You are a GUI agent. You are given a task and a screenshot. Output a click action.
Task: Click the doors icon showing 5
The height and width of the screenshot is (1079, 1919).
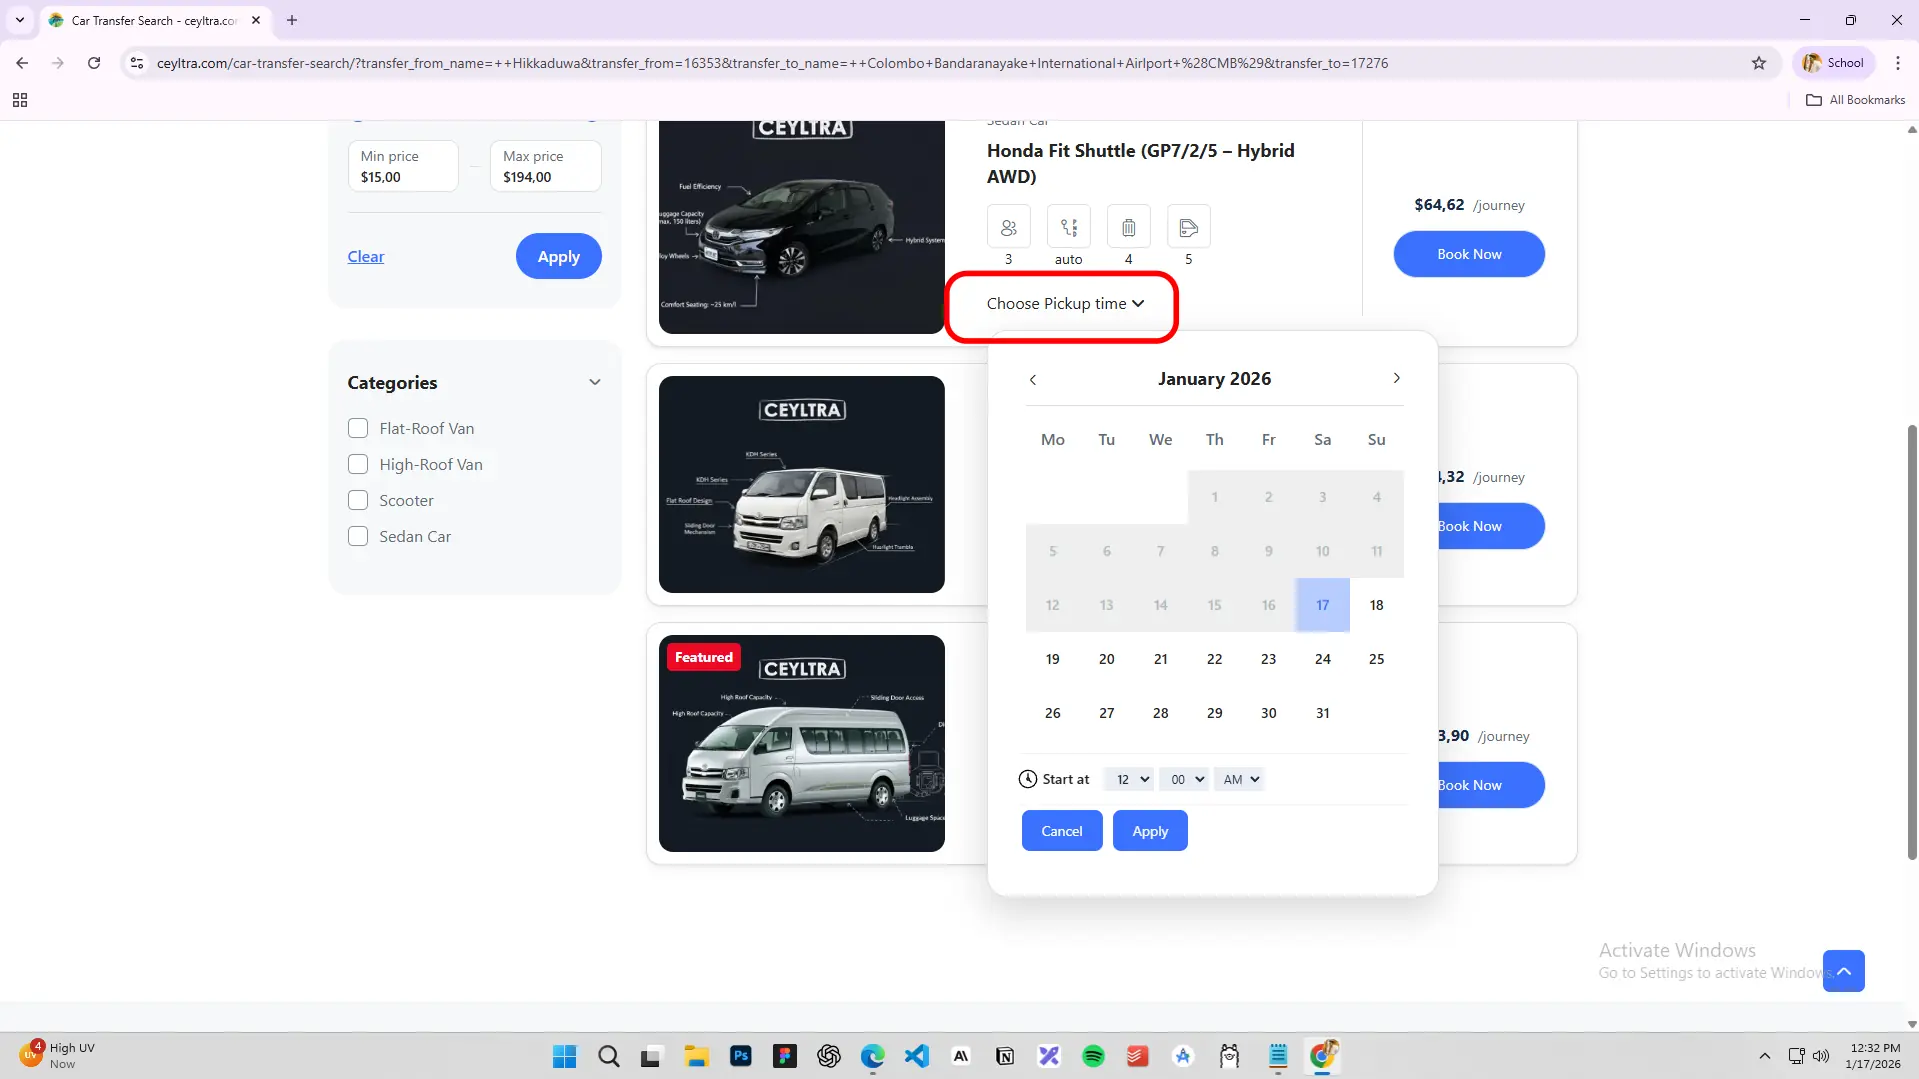(1188, 228)
